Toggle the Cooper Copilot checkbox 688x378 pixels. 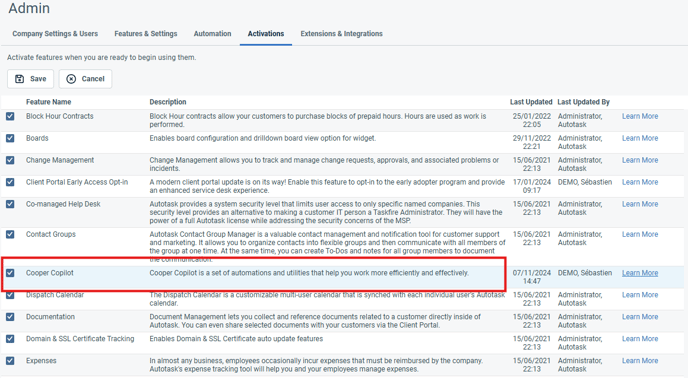[10, 273]
